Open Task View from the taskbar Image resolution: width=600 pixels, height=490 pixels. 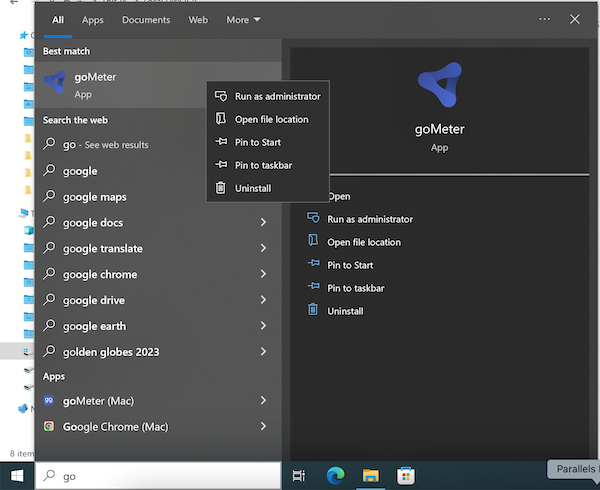(299, 476)
